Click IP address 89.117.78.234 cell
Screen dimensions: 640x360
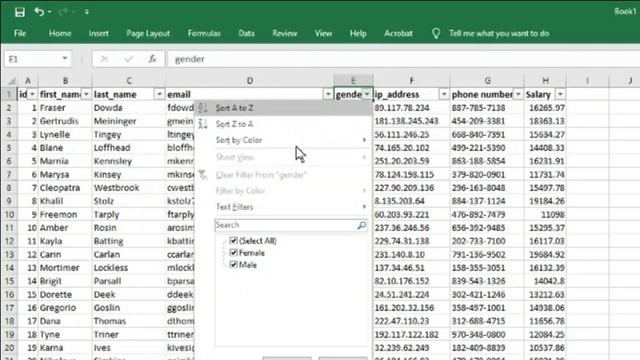pos(411,108)
